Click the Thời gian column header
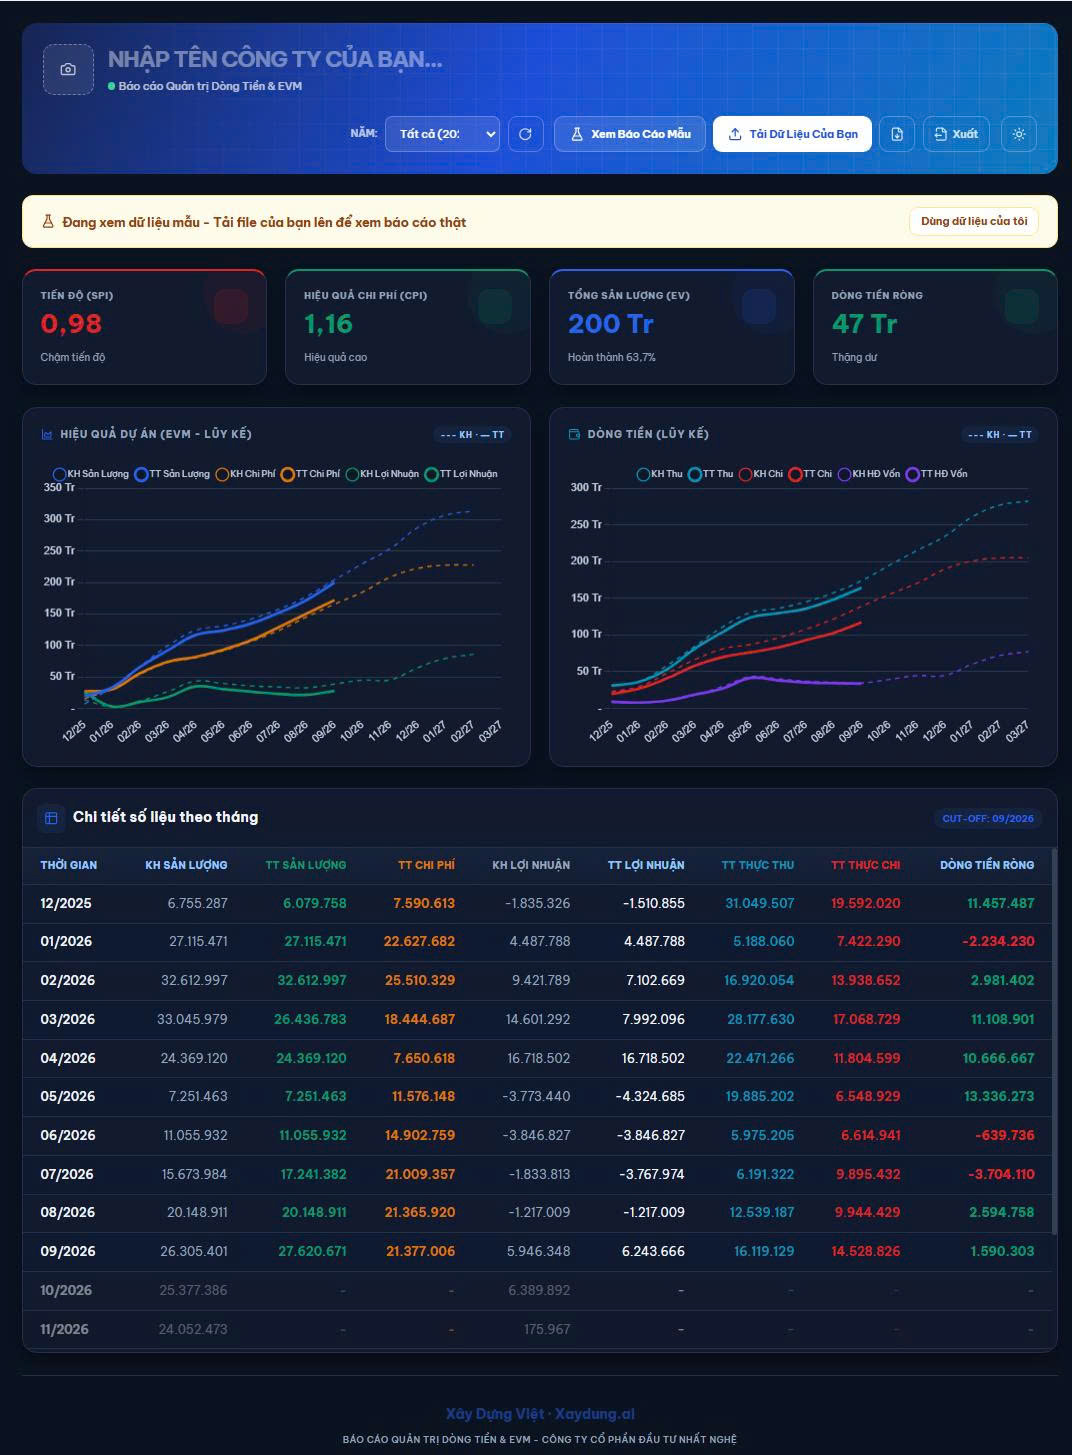The height and width of the screenshot is (1455, 1072). 69,865
